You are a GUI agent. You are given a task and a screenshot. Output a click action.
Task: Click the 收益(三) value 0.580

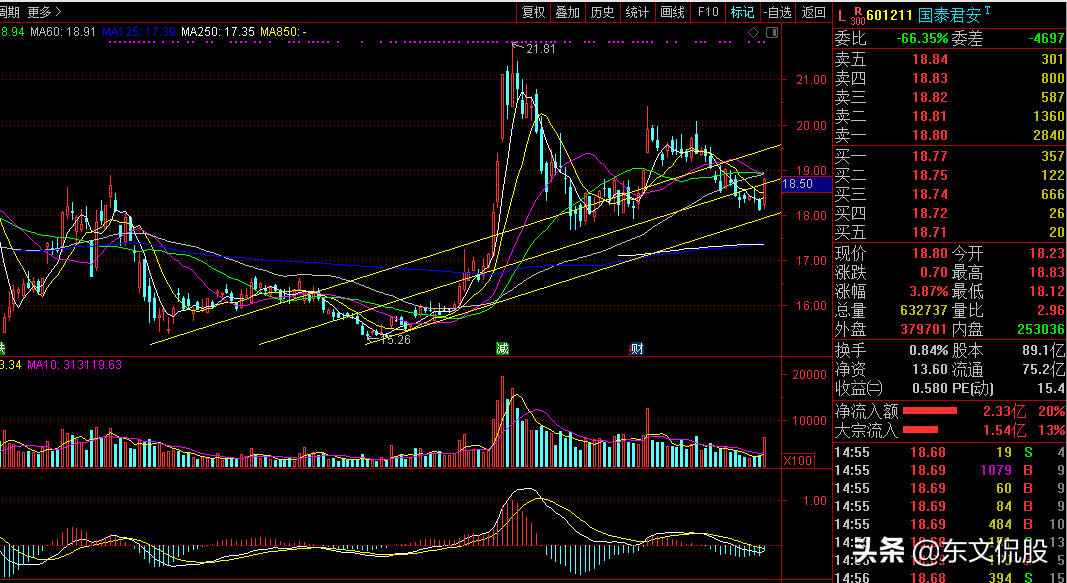930,389
